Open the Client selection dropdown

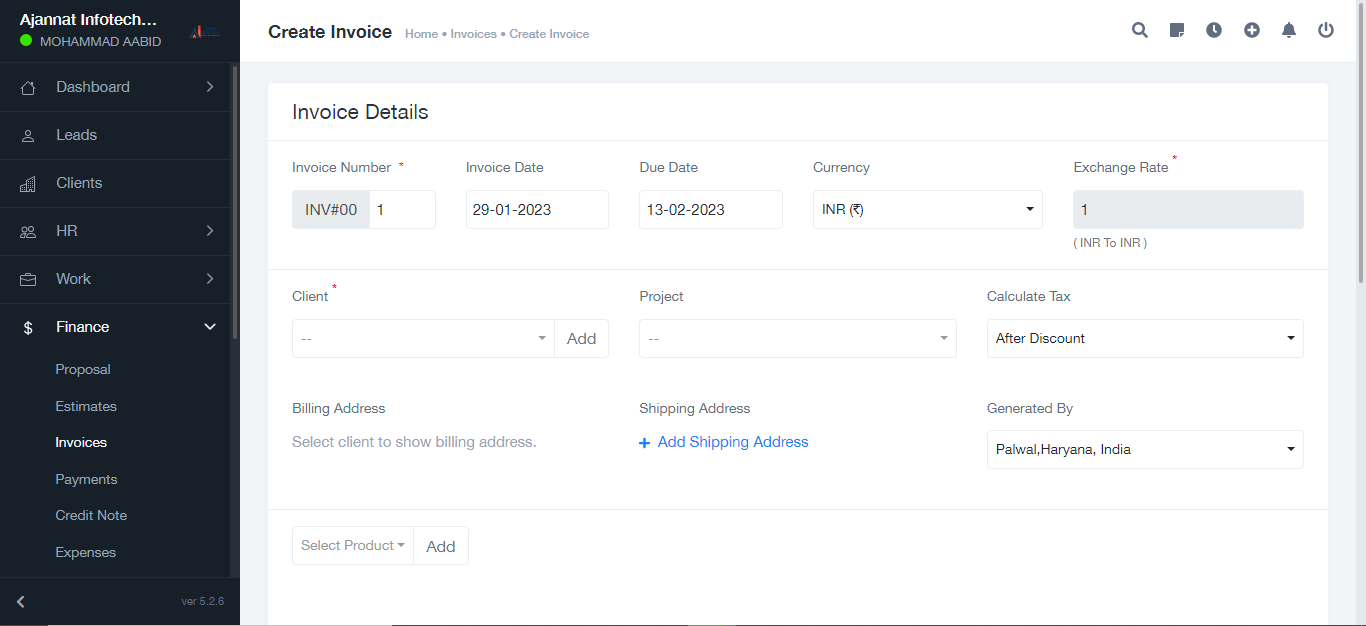click(x=423, y=339)
